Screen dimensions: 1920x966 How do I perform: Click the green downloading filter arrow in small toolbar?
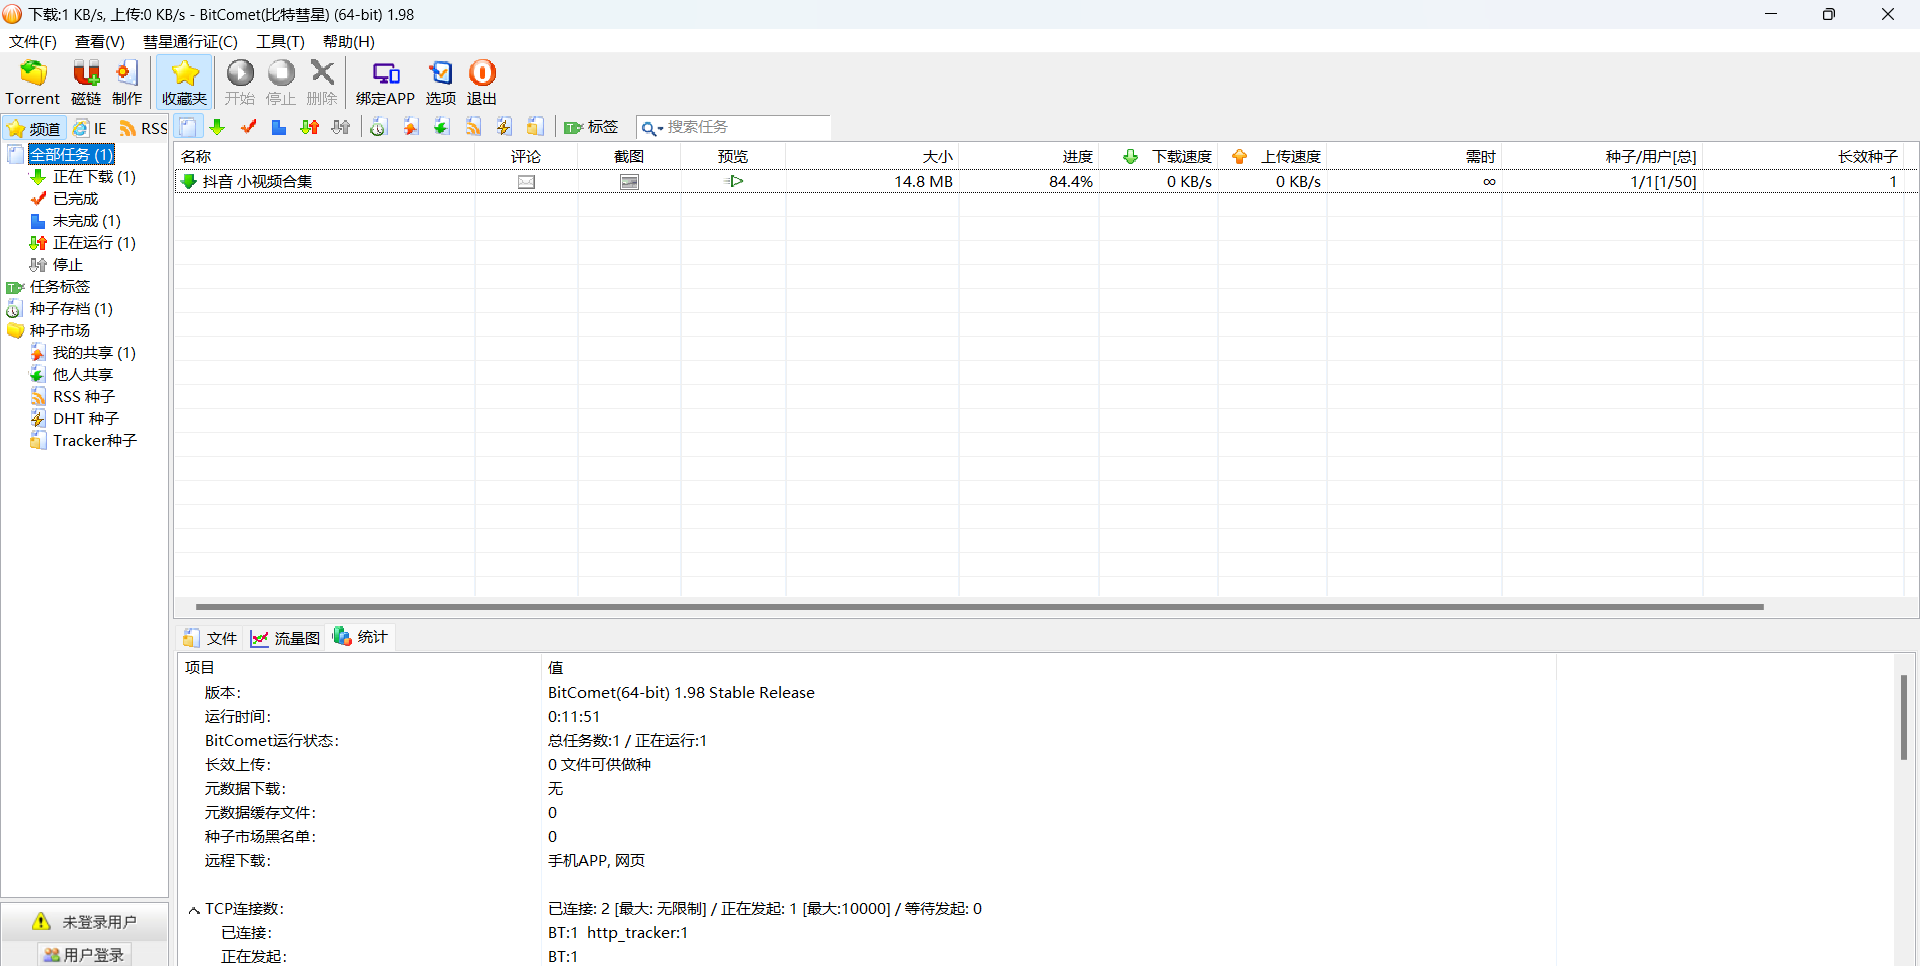tap(217, 127)
